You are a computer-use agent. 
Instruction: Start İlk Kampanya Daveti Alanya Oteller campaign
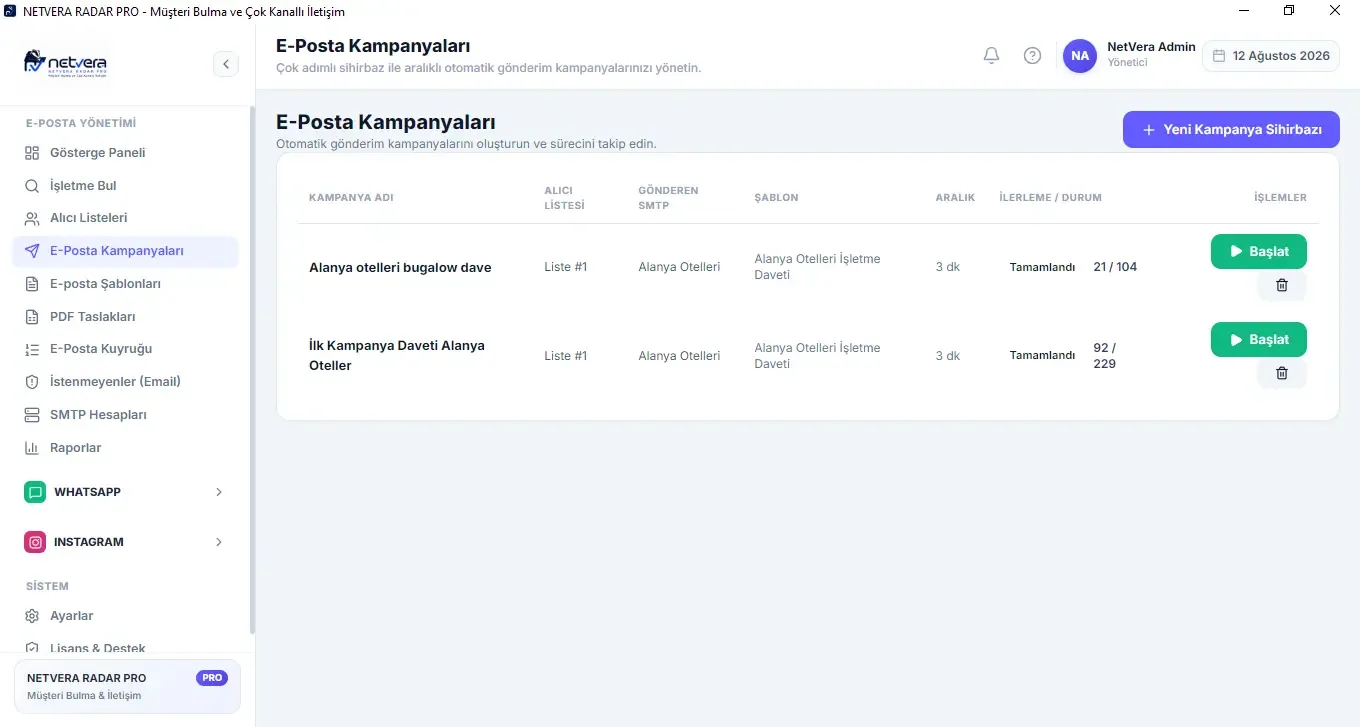pos(1258,340)
